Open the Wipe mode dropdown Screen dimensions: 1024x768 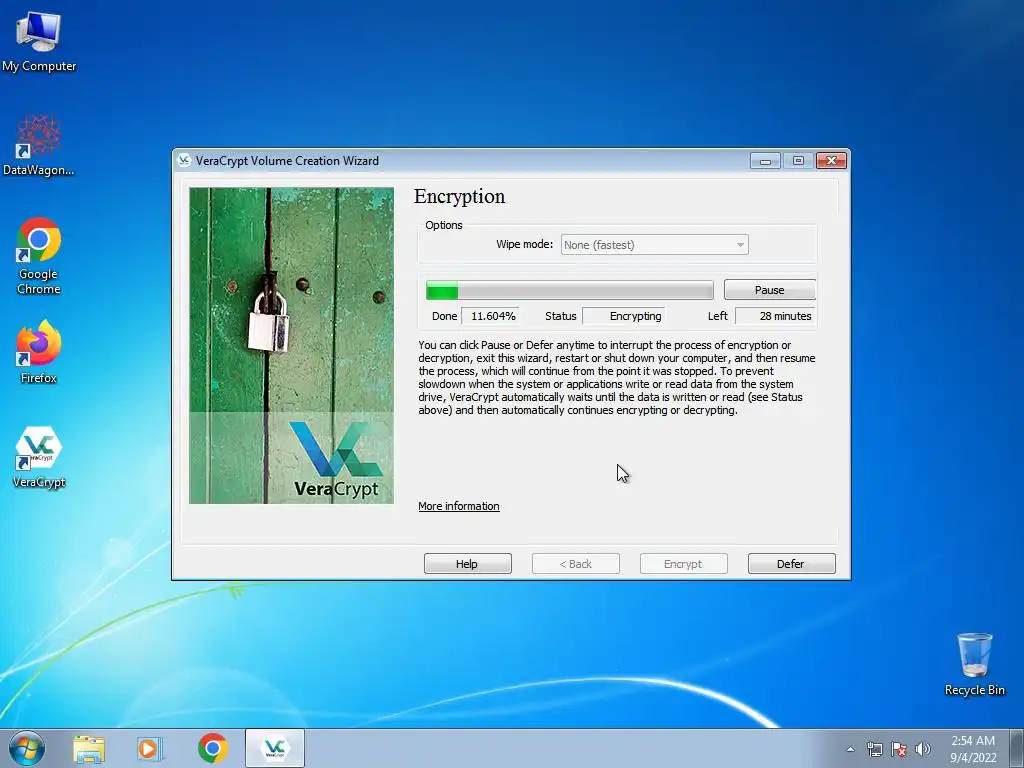click(x=654, y=245)
